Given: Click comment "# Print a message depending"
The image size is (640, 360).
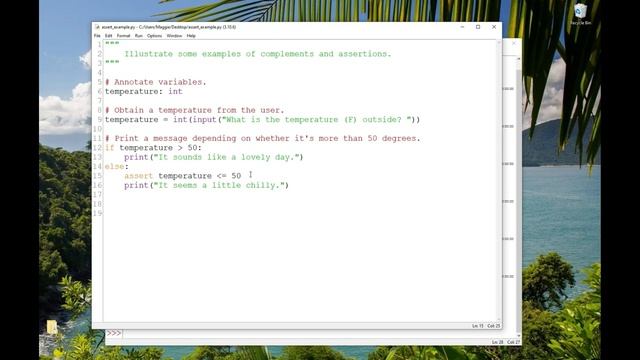Looking at the screenshot, I should [262, 138].
